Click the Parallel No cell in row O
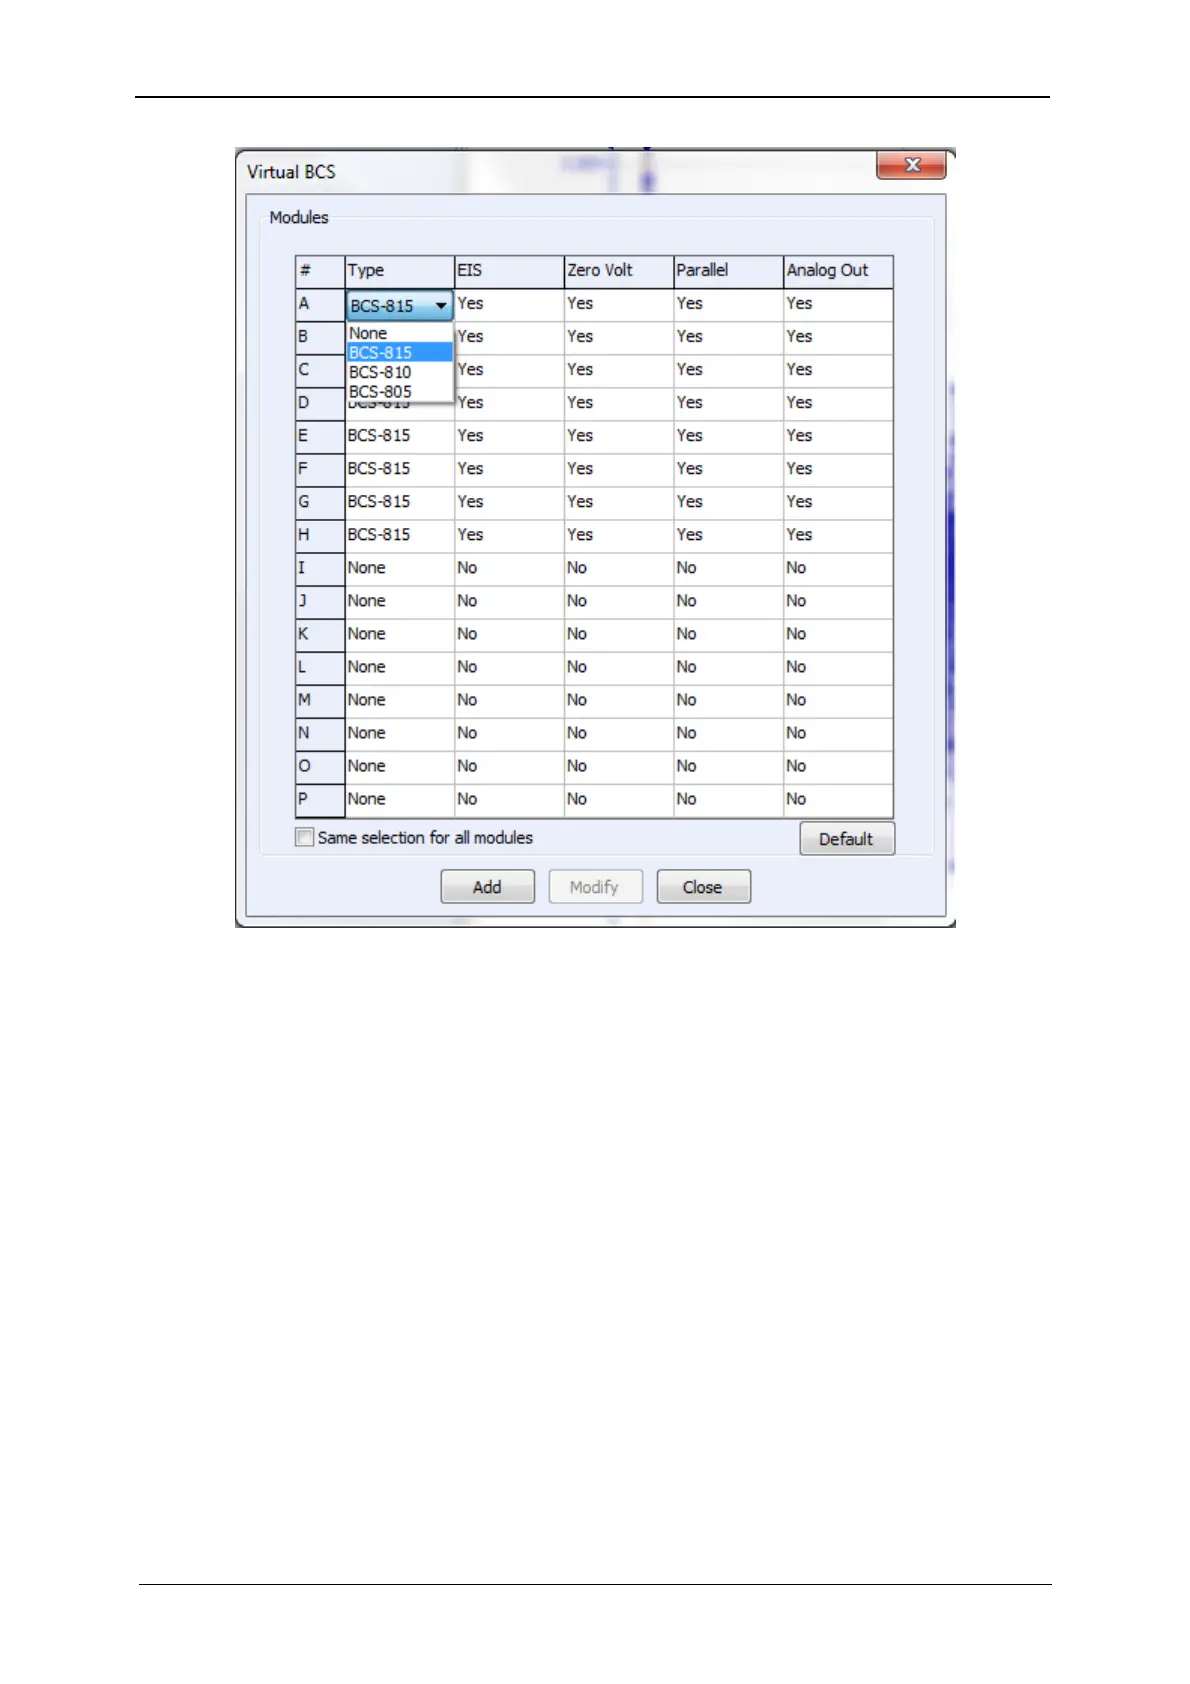This screenshot has height=1684, width=1190. coord(729,766)
